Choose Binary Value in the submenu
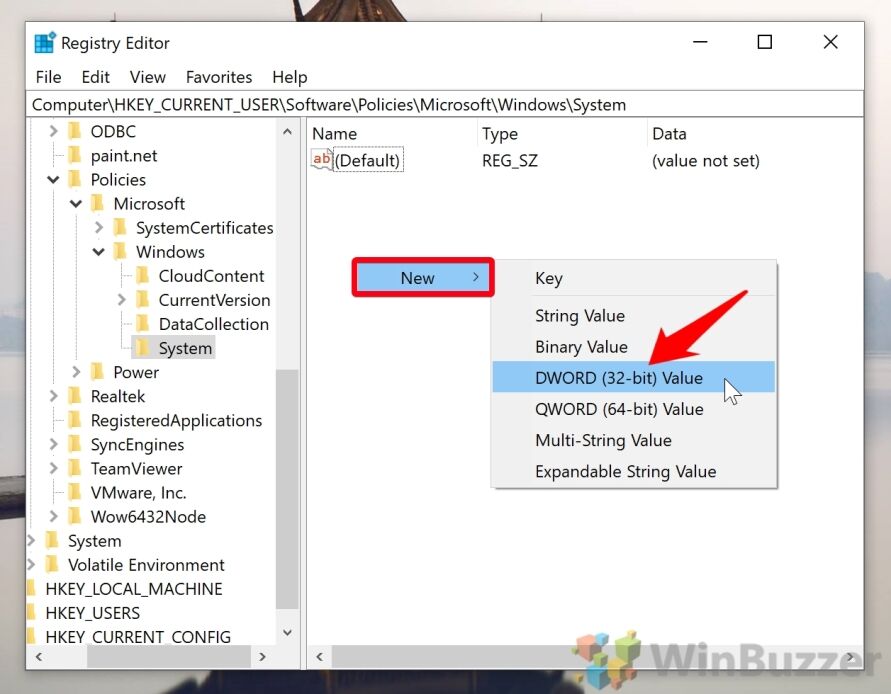This screenshot has width=891, height=694. 634,347
